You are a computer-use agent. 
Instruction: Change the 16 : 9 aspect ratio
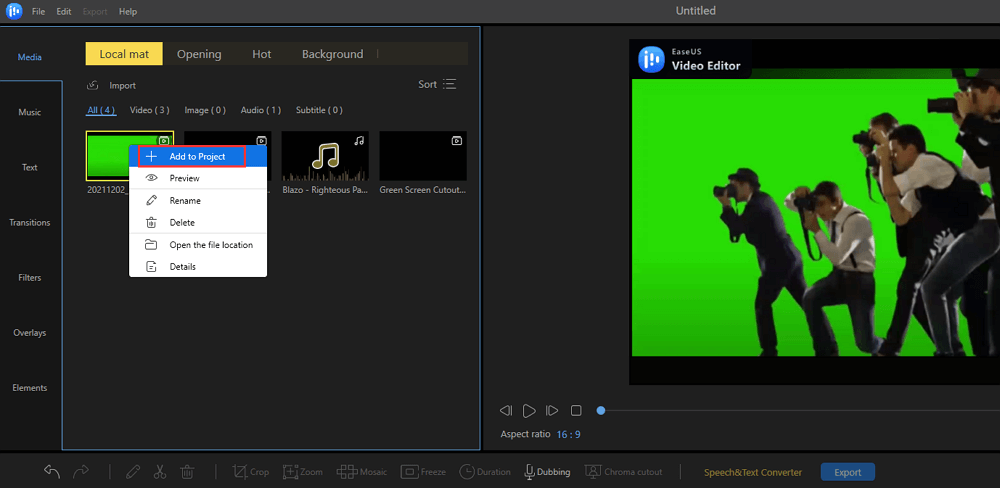coord(568,435)
